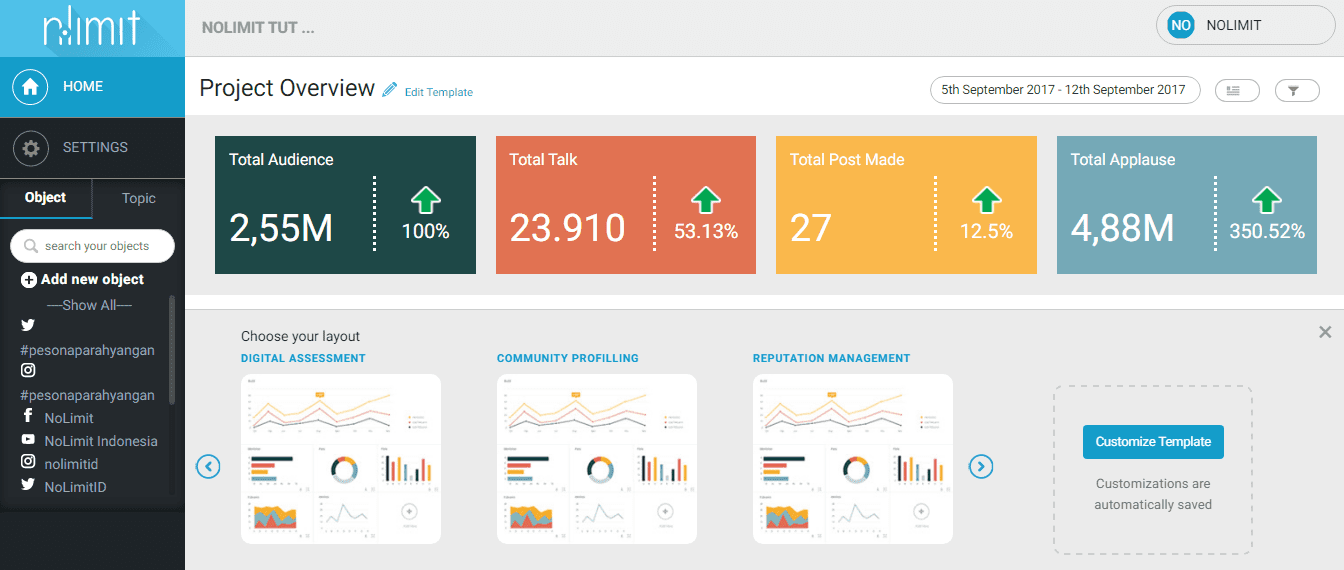Open the NOLIMIT account menu
The width and height of the screenshot is (1344, 570).
click(1245, 26)
